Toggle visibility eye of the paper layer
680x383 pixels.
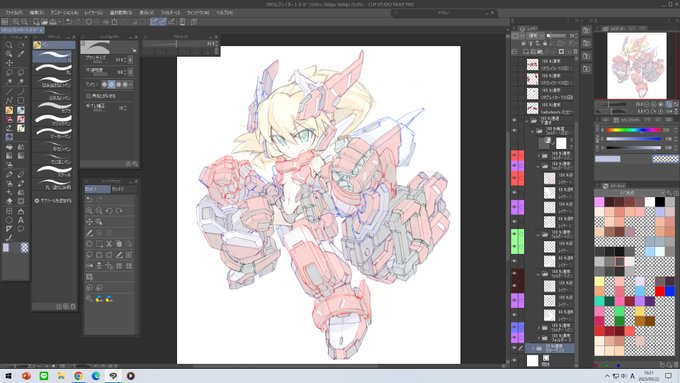point(515,360)
